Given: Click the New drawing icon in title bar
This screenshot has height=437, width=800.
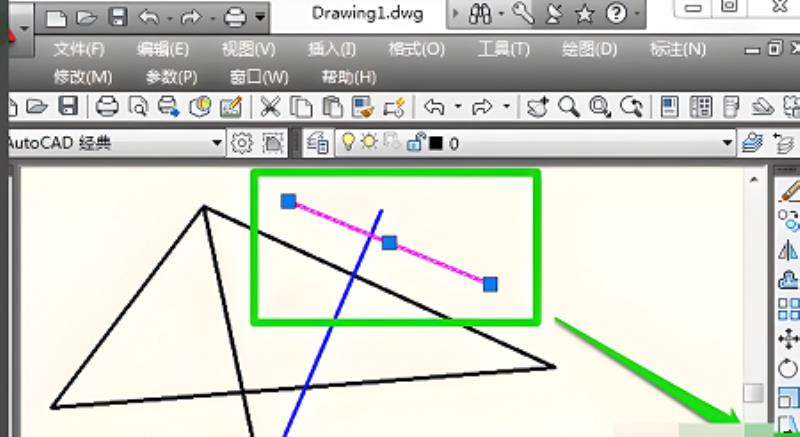Looking at the screenshot, I should coord(57,18).
